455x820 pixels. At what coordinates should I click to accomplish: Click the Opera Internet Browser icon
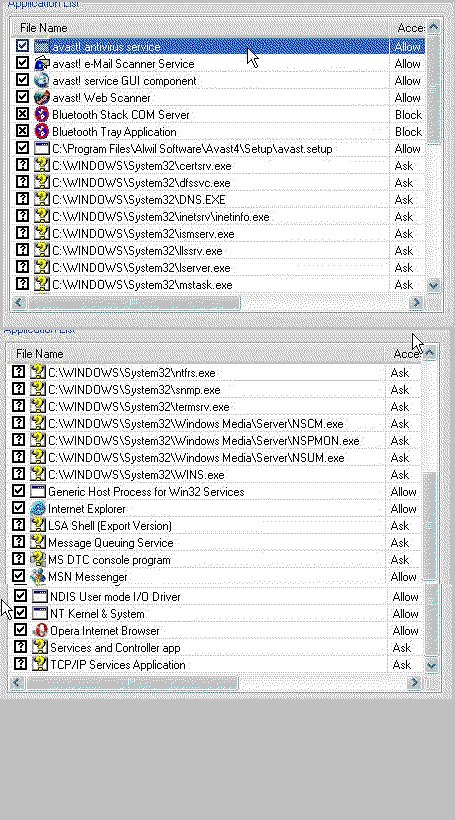point(40,631)
